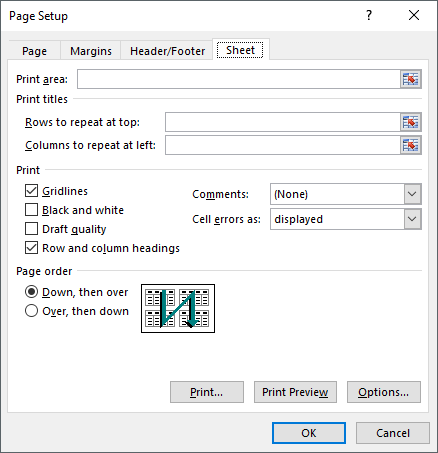Screen dimensions: 438x453
Task: Tick the Draft quality checkbox
Action: click(31, 229)
